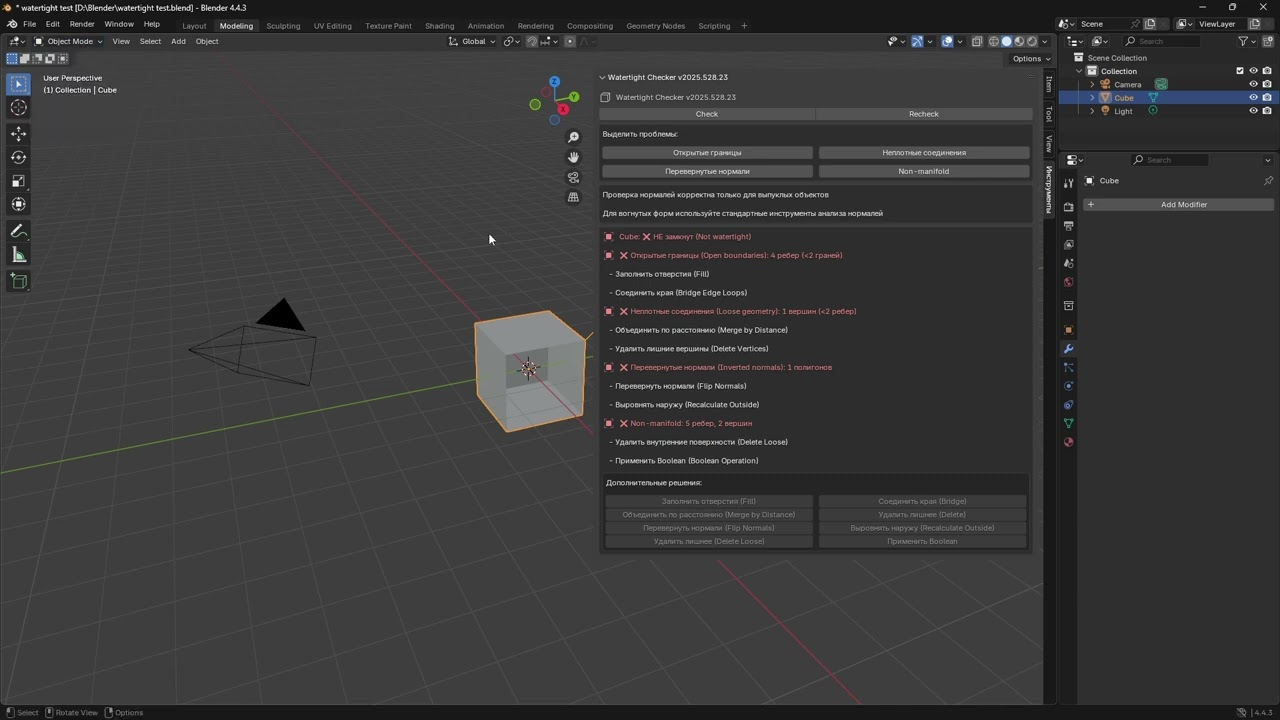This screenshot has height=720, width=1280.
Task: Choose the Measure tool
Action: click(x=18, y=255)
